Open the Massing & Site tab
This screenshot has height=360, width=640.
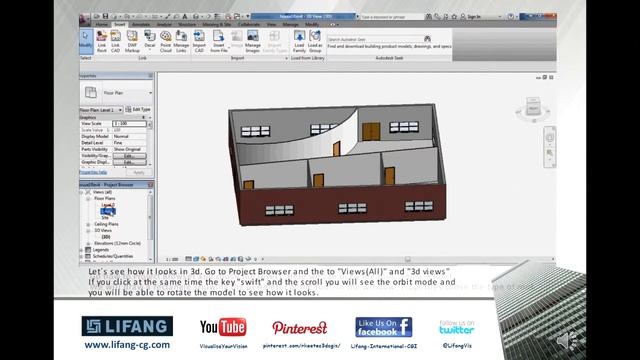point(216,24)
